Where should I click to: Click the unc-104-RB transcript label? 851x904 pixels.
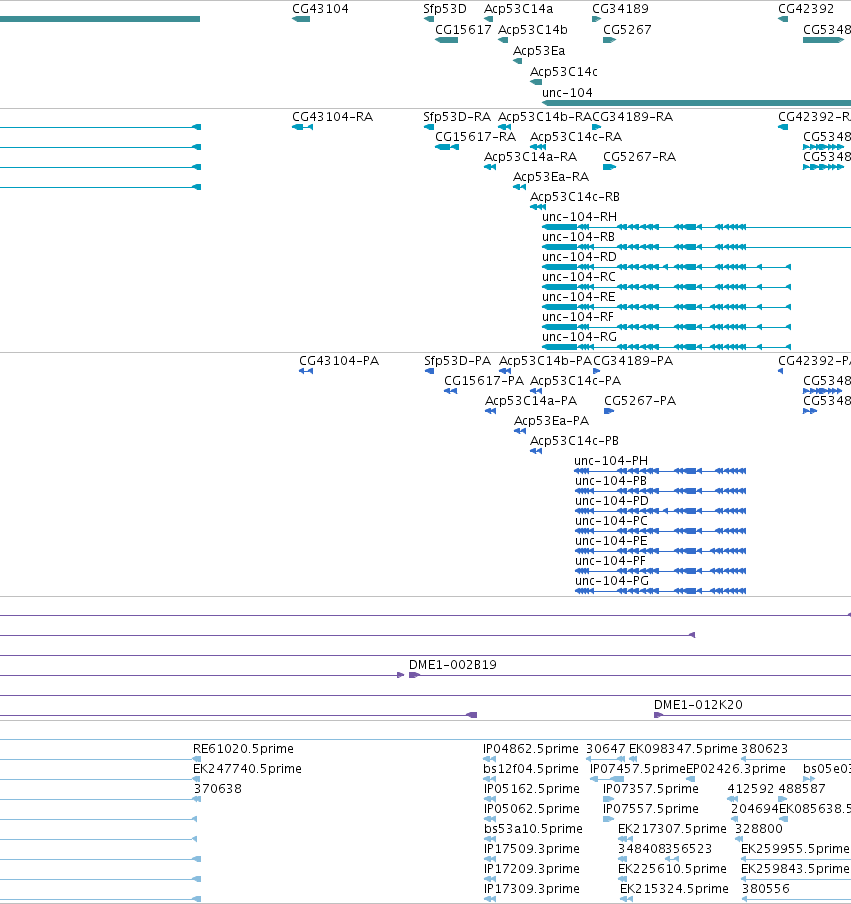pyautogui.click(x=578, y=236)
